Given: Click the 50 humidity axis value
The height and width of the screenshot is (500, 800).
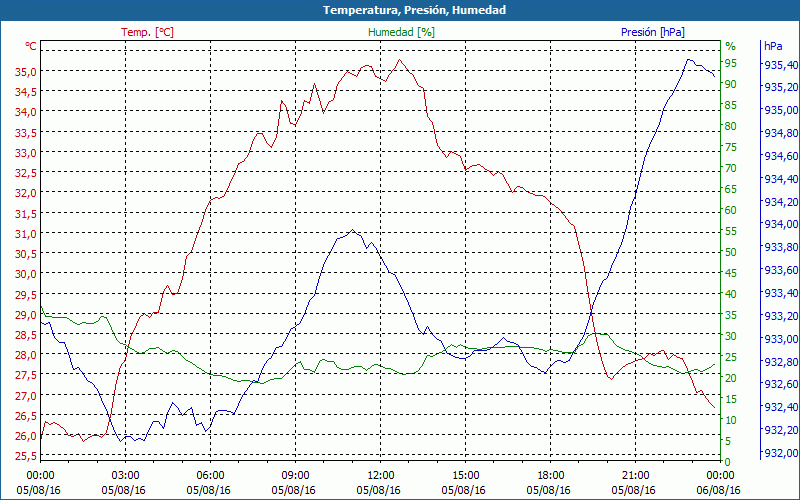Looking at the screenshot, I should pyautogui.click(x=731, y=252).
